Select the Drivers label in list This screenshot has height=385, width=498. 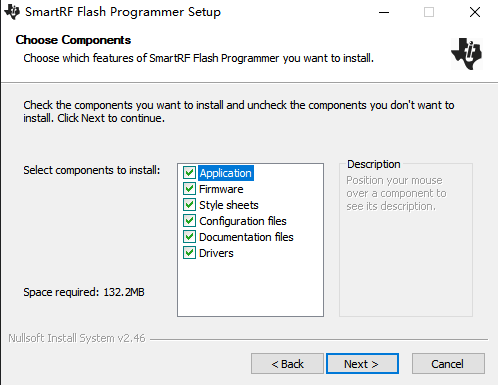216,253
